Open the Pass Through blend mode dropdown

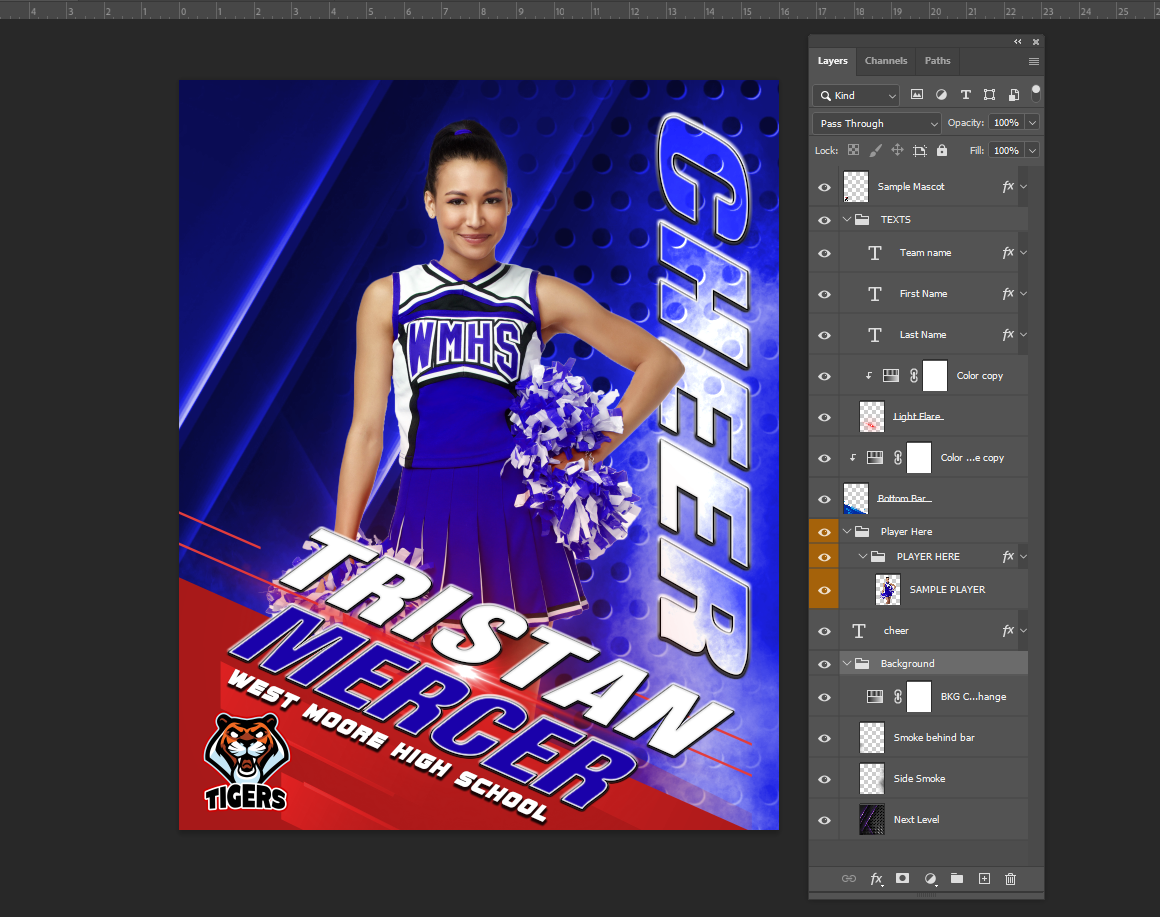(877, 123)
